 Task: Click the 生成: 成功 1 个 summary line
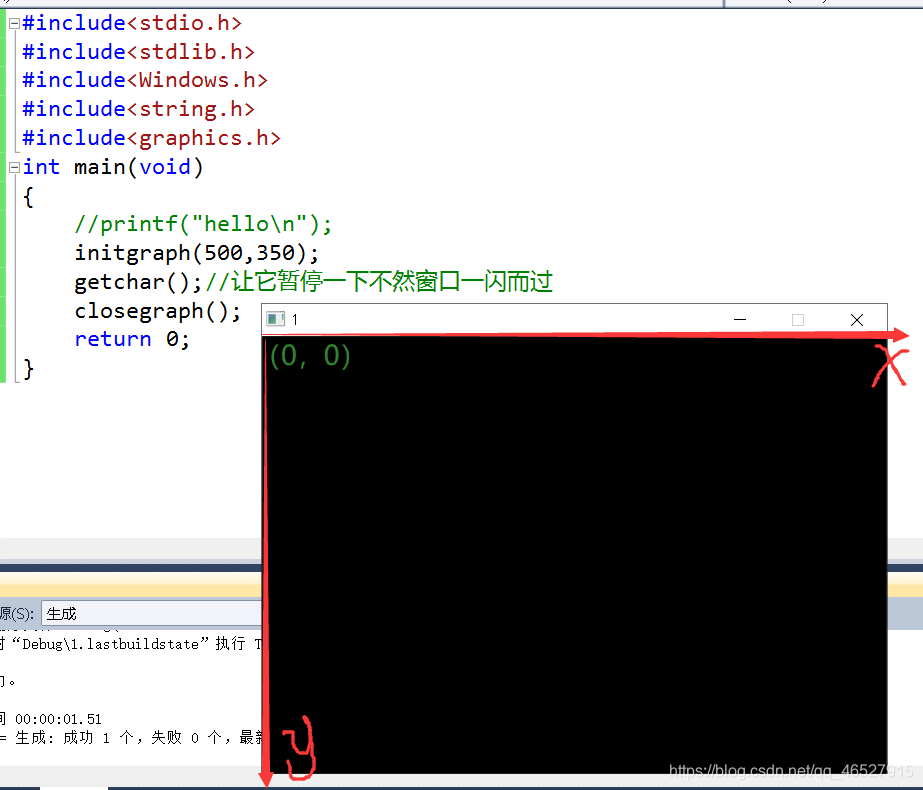(x=131, y=737)
